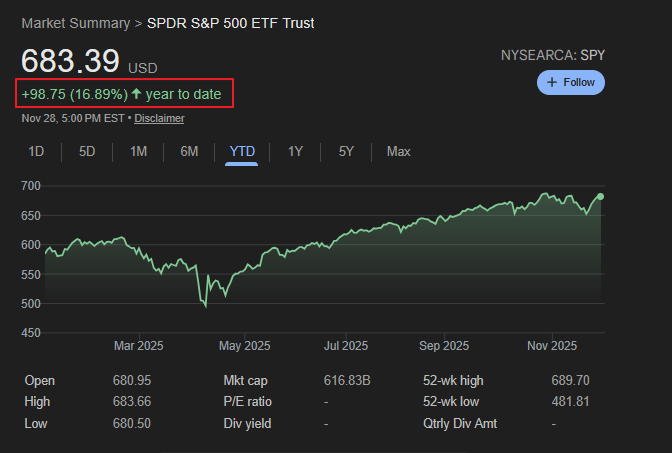This screenshot has width=672, height=453.
Task: Click the 52-wk high value 689.70
Action: (x=570, y=380)
